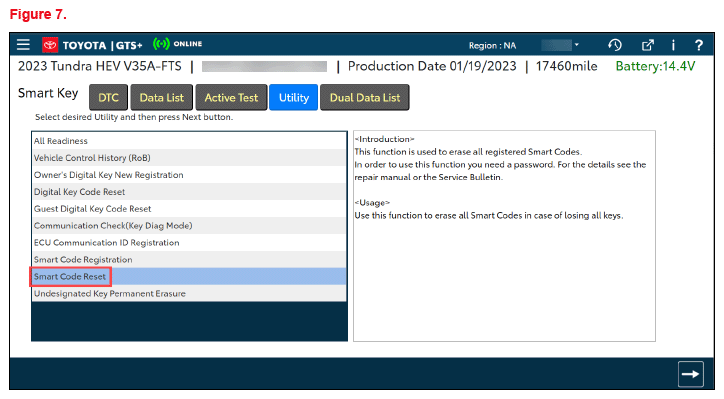
Task: Select Owner's Digital Key New Registration
Action: [189, 175]
